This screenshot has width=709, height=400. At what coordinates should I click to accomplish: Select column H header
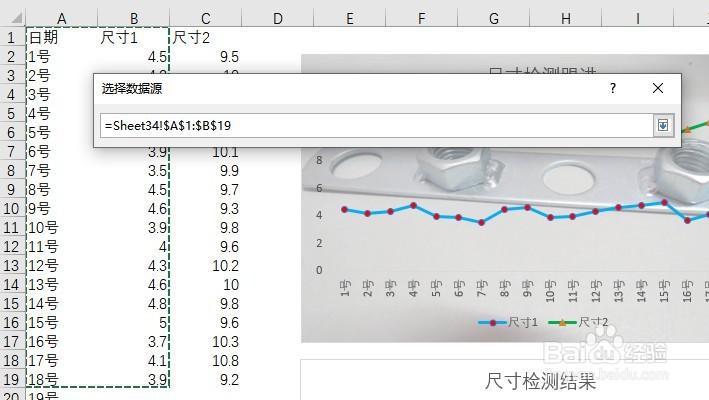point(565,18)
